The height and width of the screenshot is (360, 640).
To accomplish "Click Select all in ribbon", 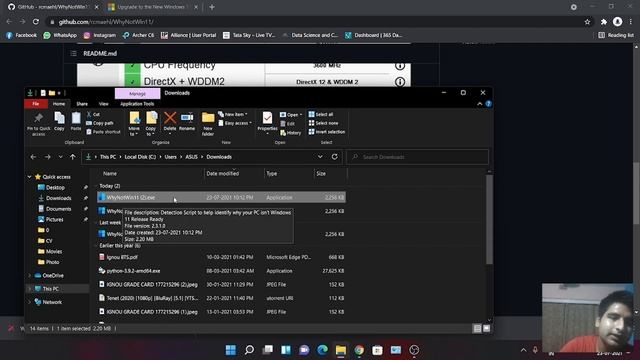I will (321, 114).
